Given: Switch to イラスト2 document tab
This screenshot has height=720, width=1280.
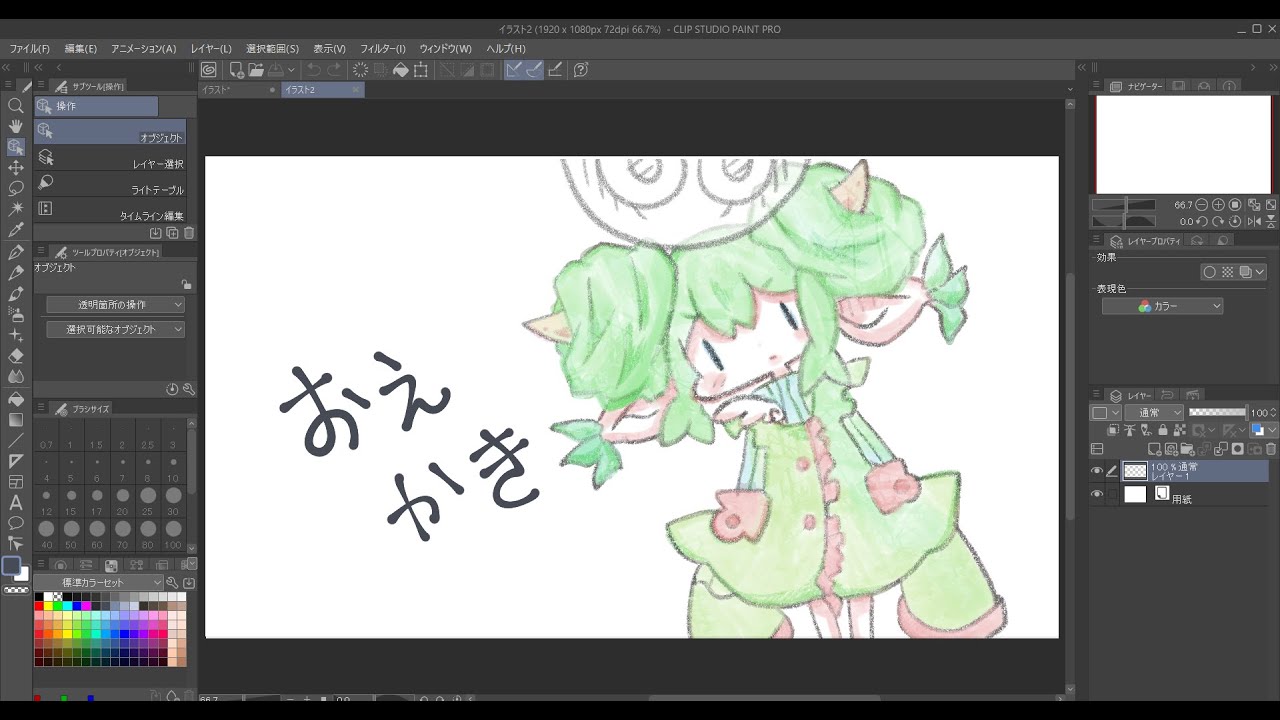Looking at the screenshot, I should click(x=322, y=90).
